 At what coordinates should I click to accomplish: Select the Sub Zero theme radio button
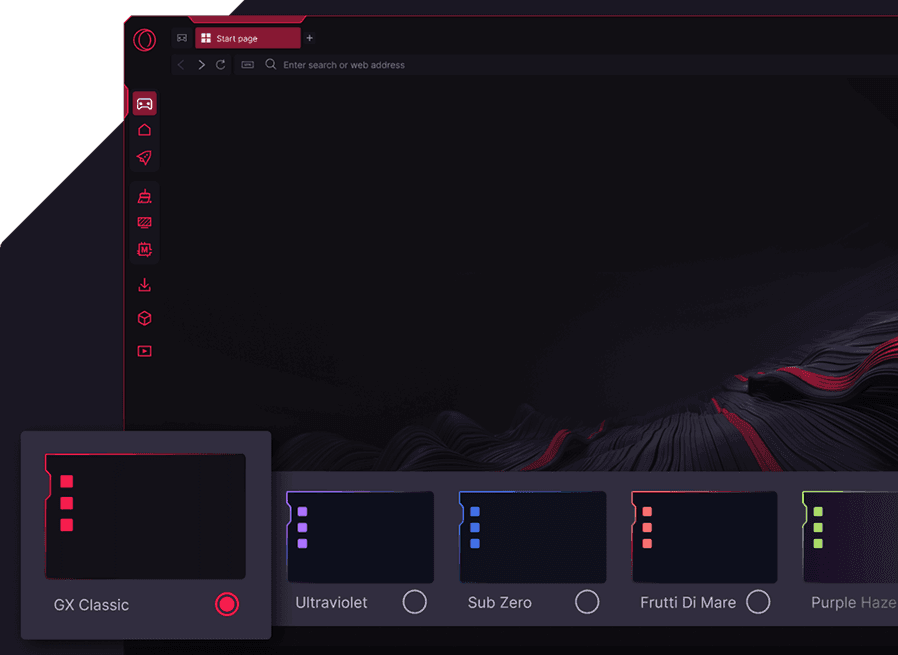pyautogui.click(x=586, y=602)
